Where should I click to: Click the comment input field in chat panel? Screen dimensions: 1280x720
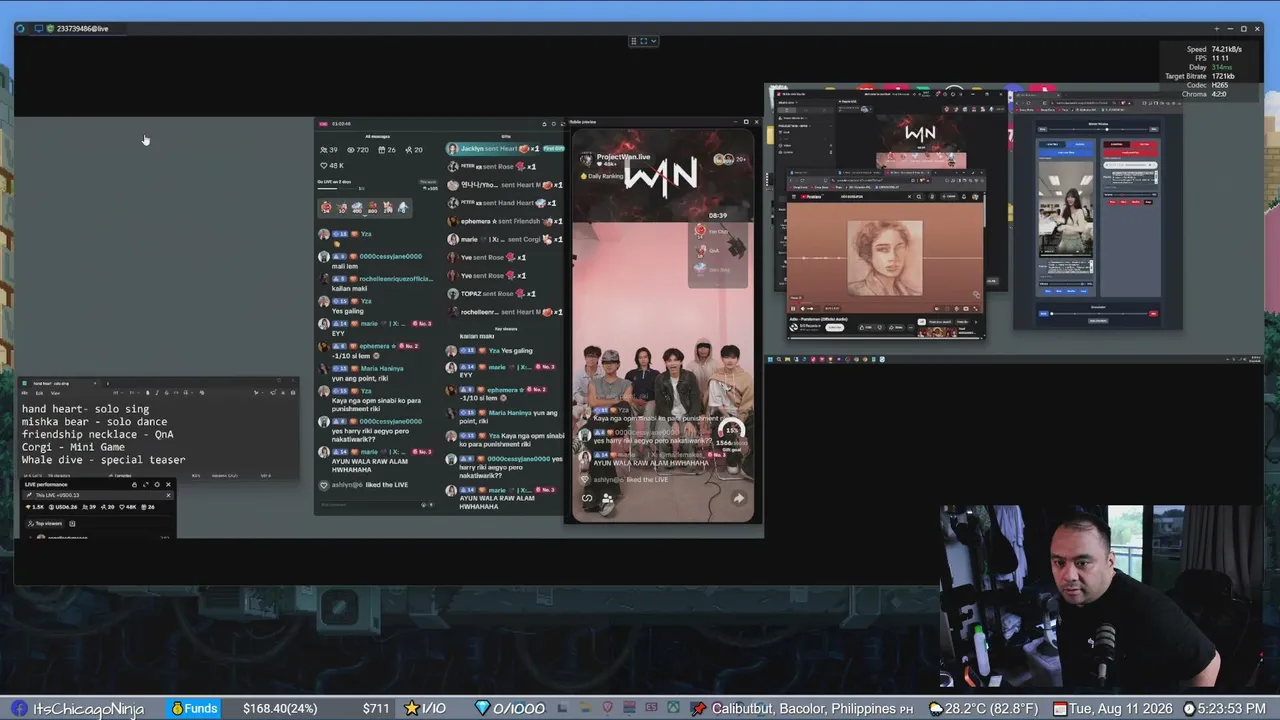click(x=375, y=504)
